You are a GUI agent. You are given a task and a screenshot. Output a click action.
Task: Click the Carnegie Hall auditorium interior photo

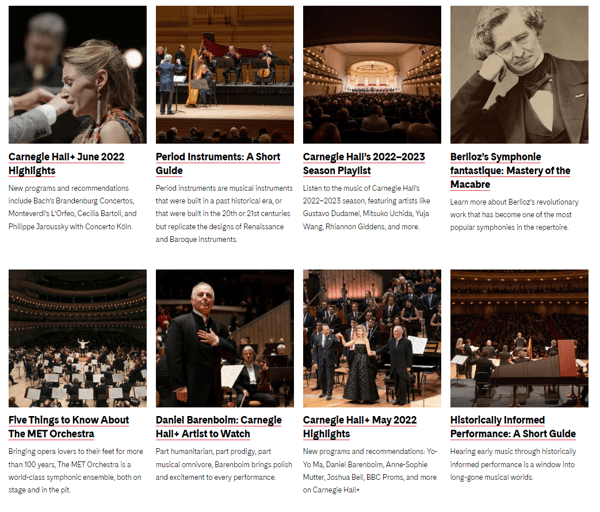(x=372, y=75)
